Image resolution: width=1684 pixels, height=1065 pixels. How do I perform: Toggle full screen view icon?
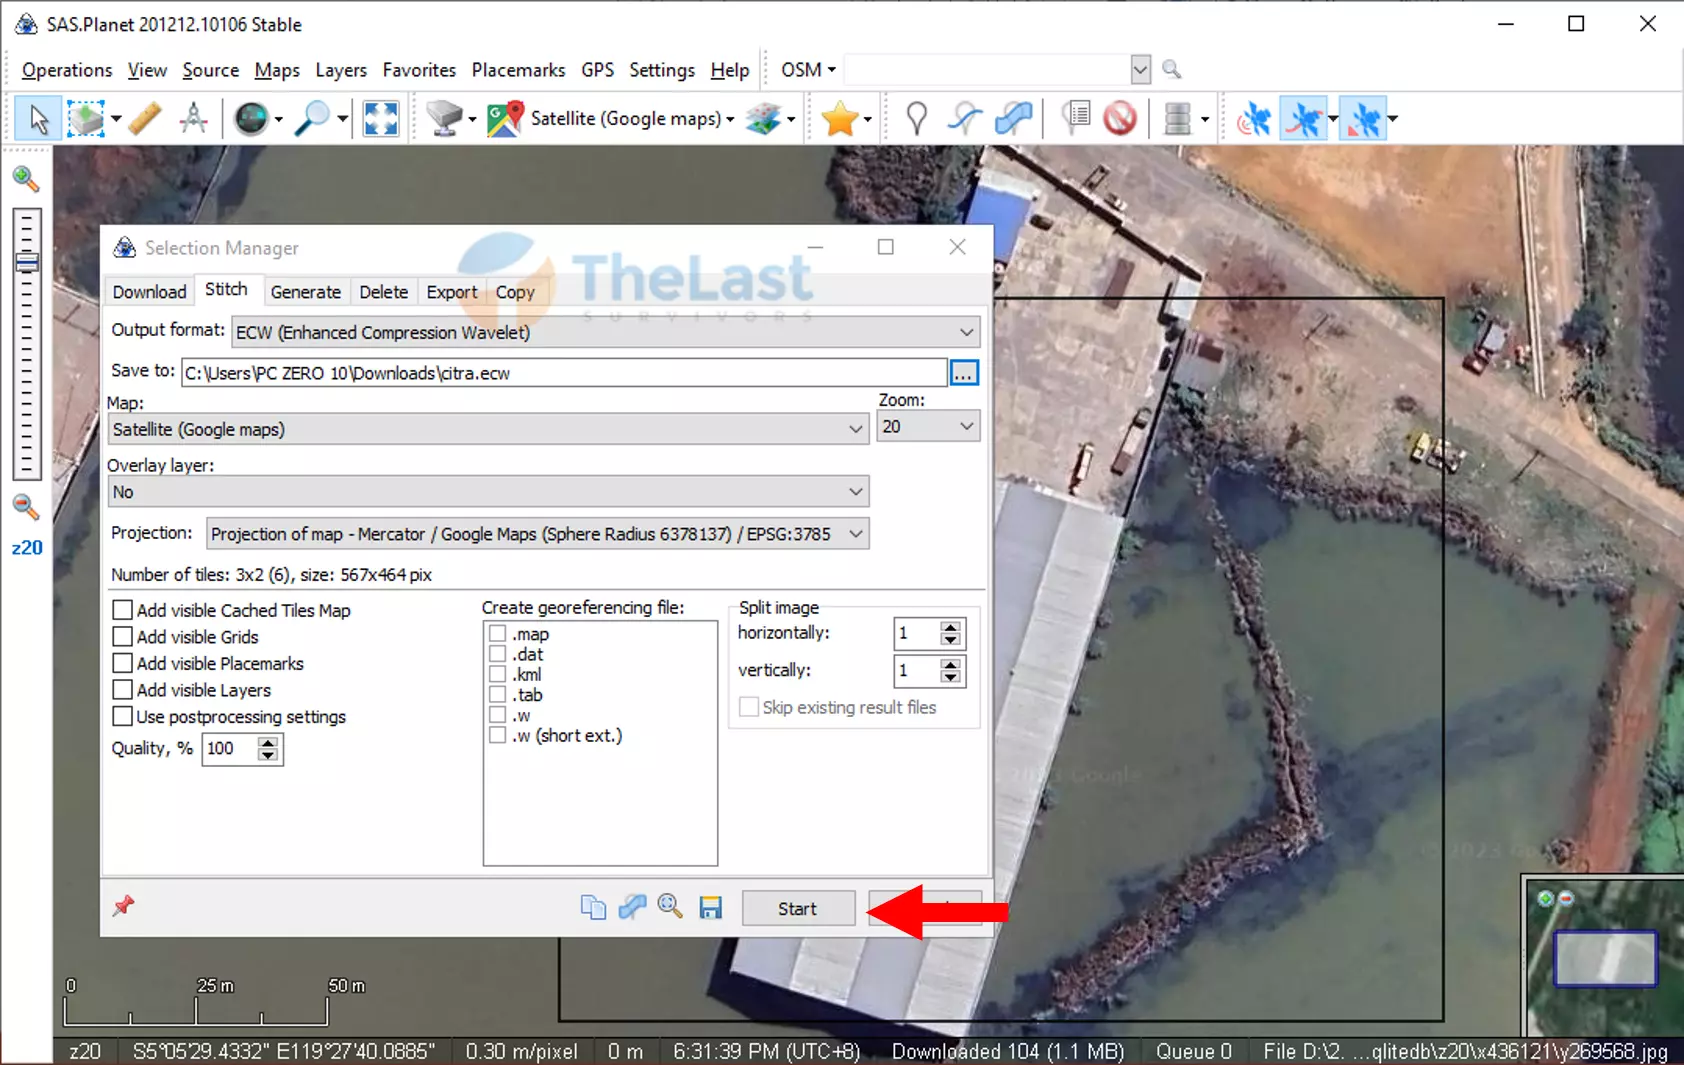381,119
